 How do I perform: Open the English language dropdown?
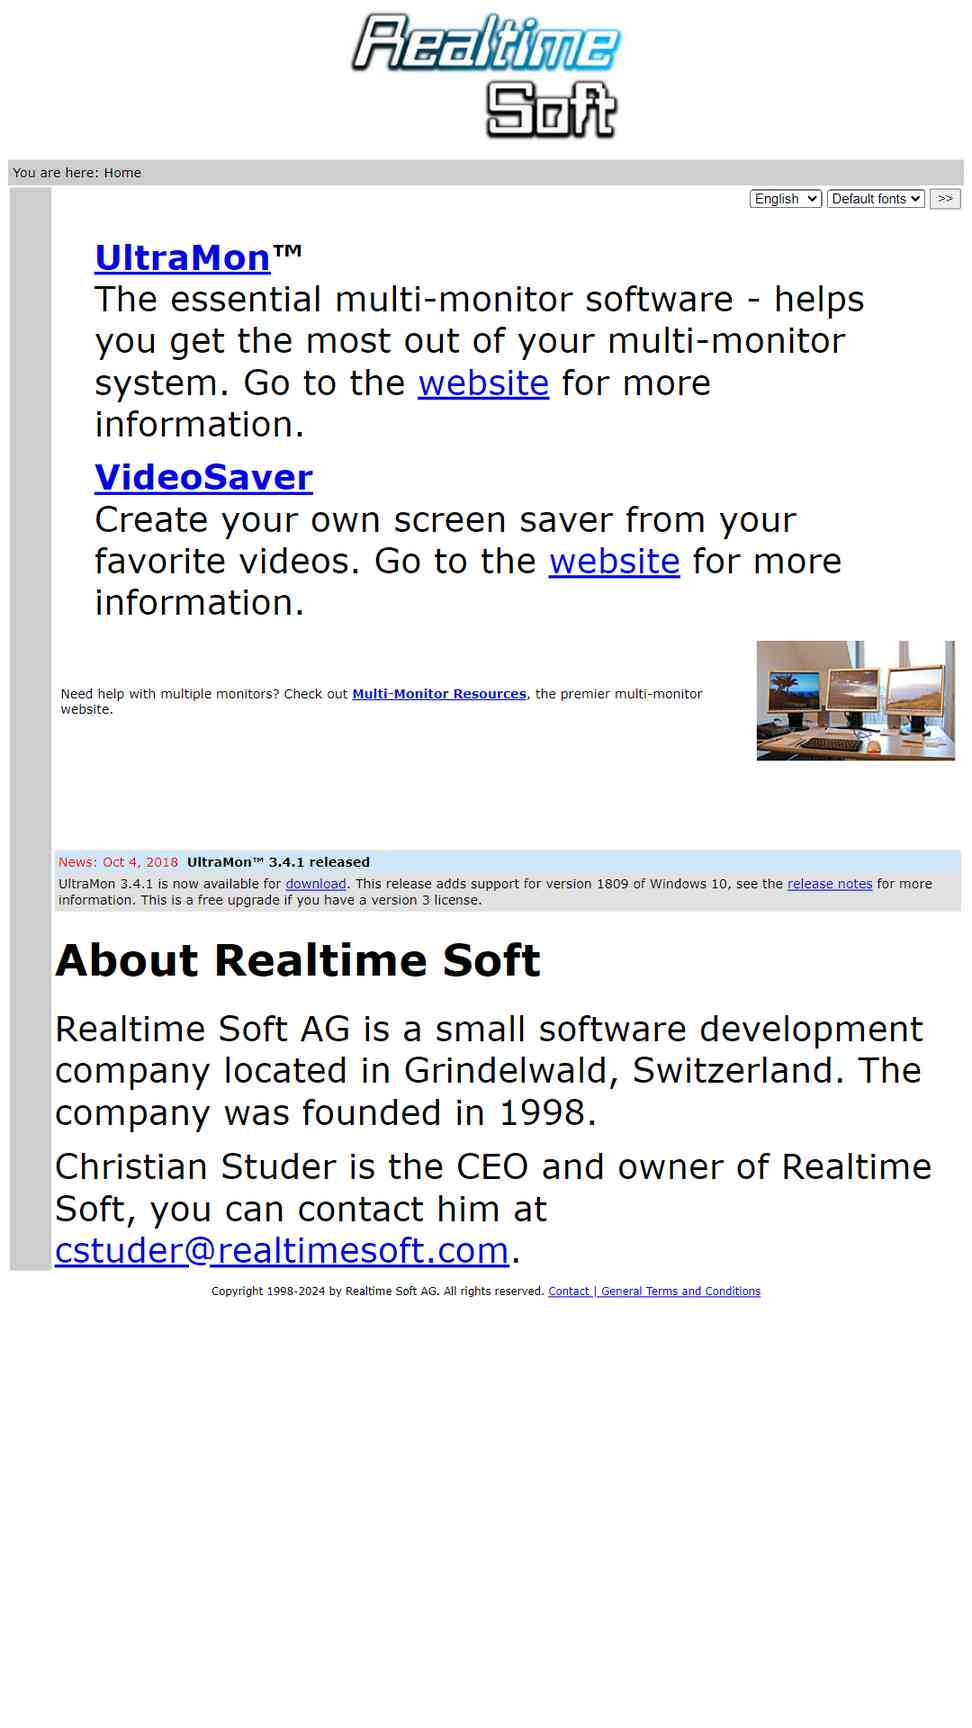click(785, 199)
